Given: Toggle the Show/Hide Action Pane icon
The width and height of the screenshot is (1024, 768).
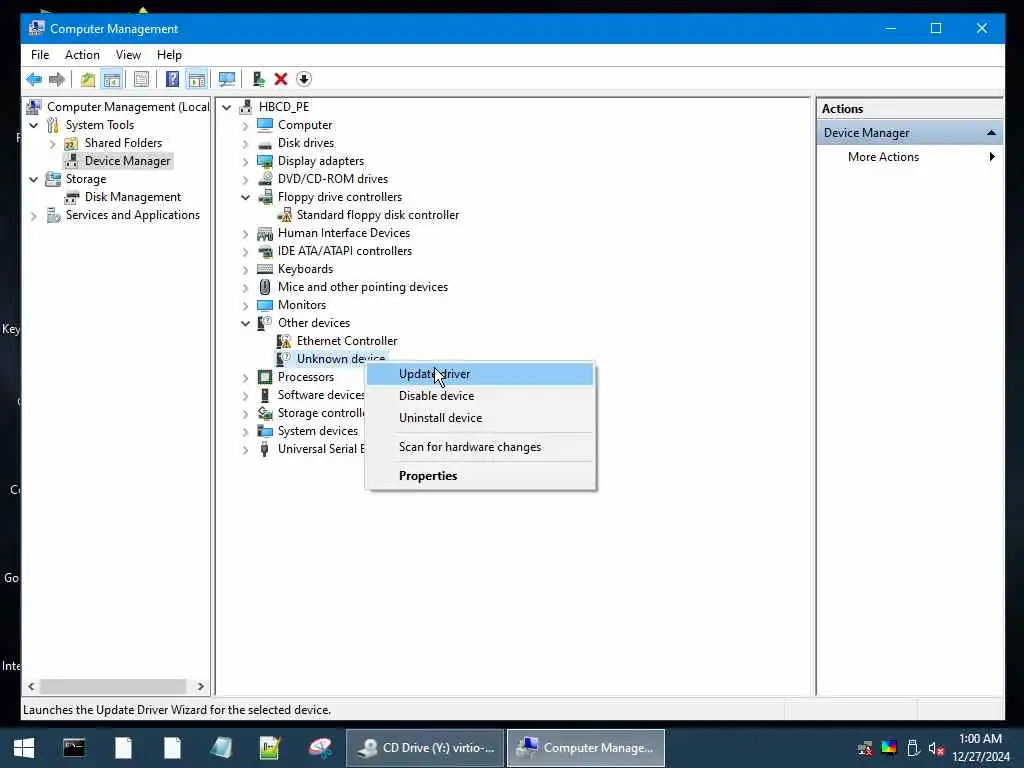Looking at the screenshot, I should (197, 80).
